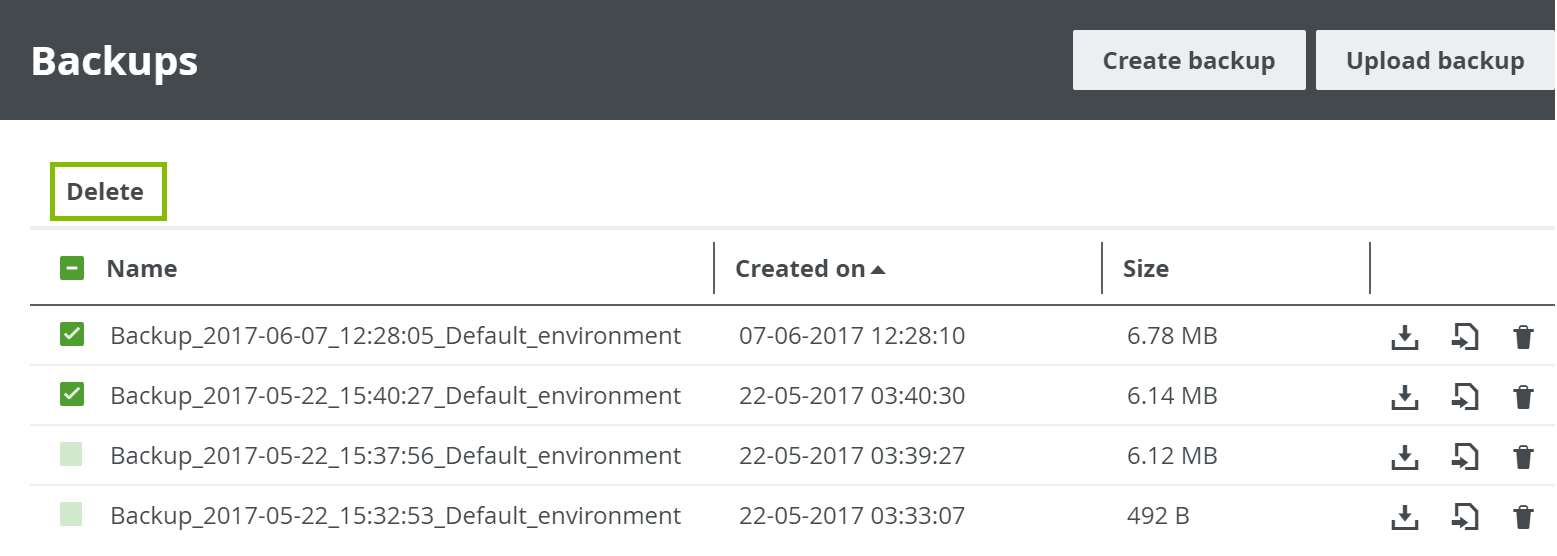Check the 15:37:56 backup checkbox
1557x556 pixels.
71,455
